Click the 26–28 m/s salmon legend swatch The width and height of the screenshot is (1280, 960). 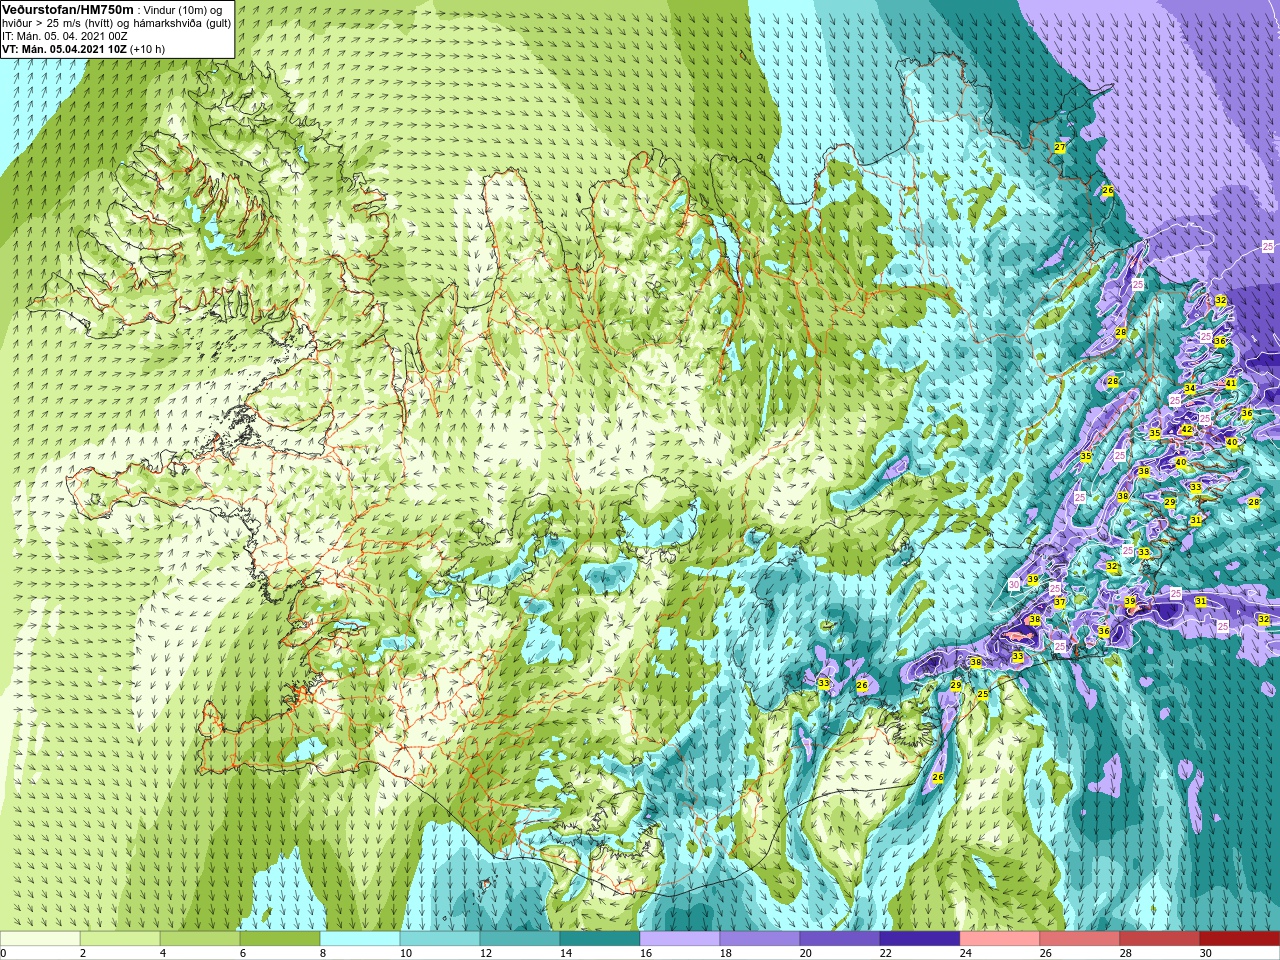click(x=1080, y=938)
